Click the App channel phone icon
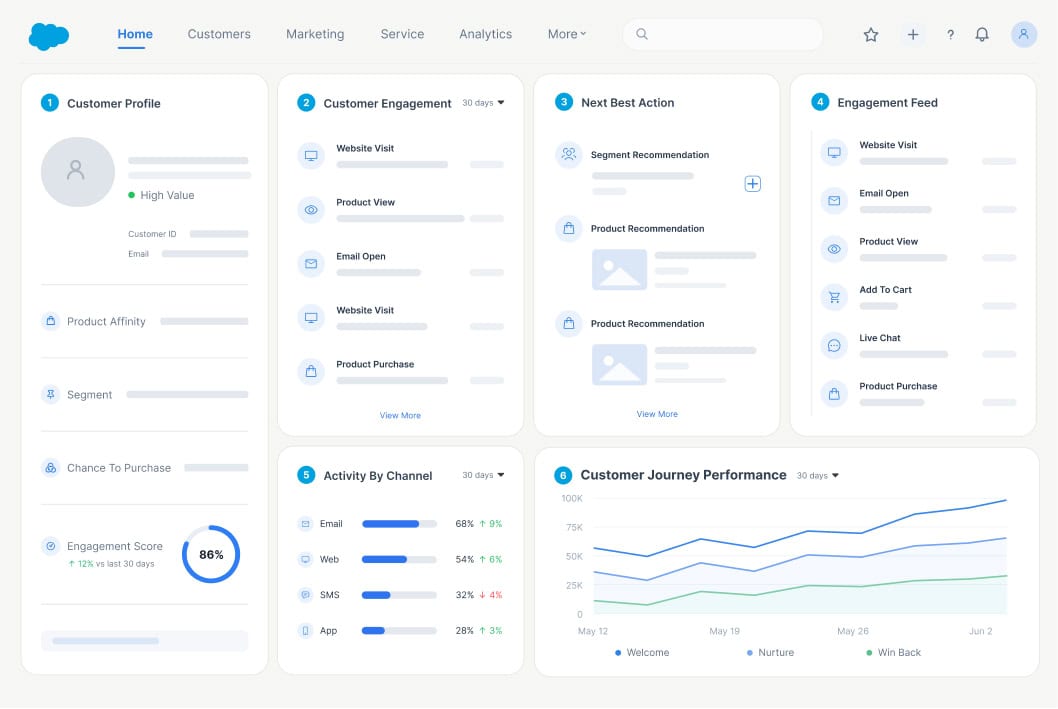Viewport: 1058px width, 709px height. click(306, 631)
